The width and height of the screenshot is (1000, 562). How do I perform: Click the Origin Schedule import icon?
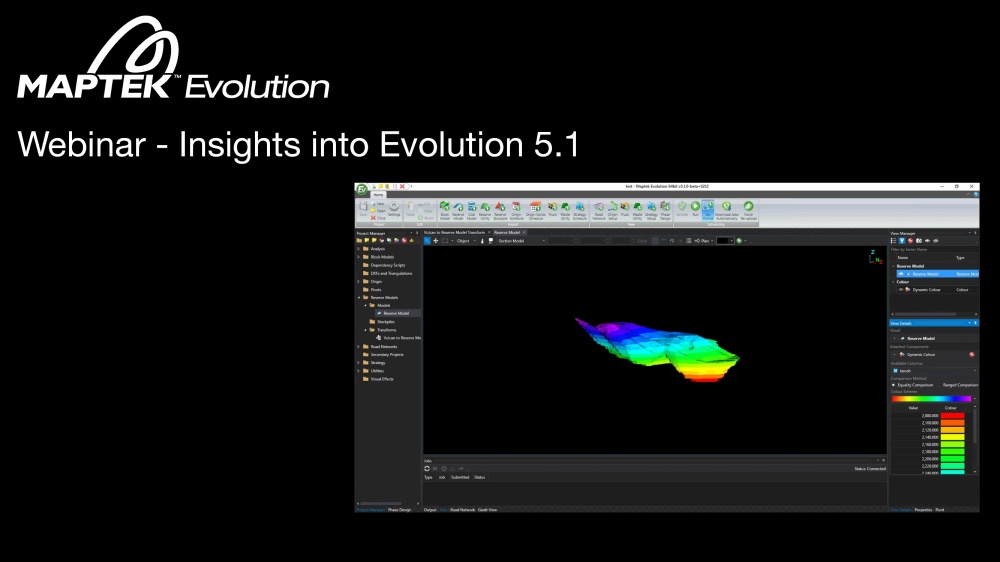[517, 211]
